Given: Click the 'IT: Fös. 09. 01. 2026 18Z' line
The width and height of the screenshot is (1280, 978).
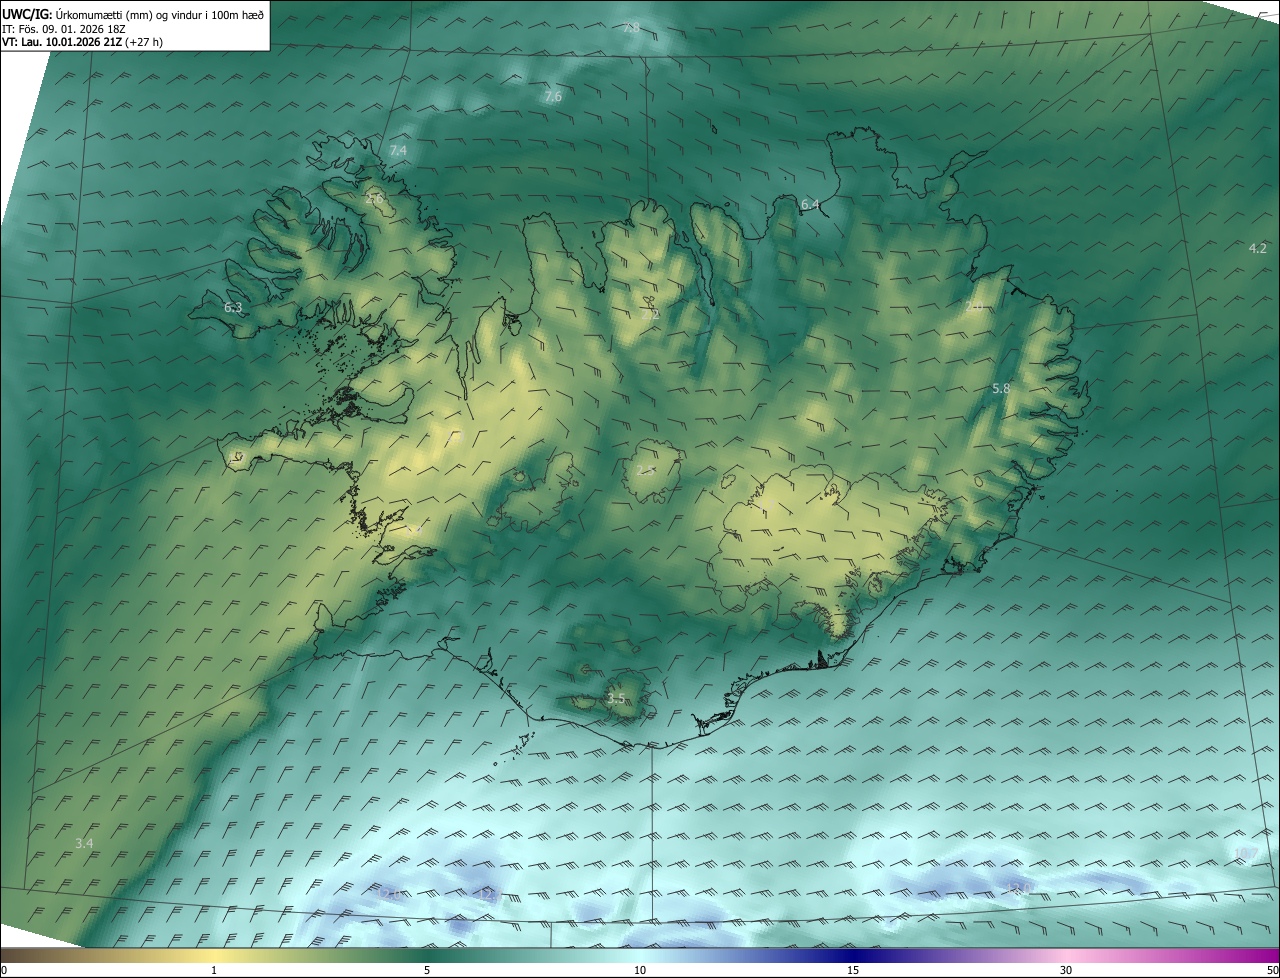Looking at the screenshot, I should pos(65,28).
